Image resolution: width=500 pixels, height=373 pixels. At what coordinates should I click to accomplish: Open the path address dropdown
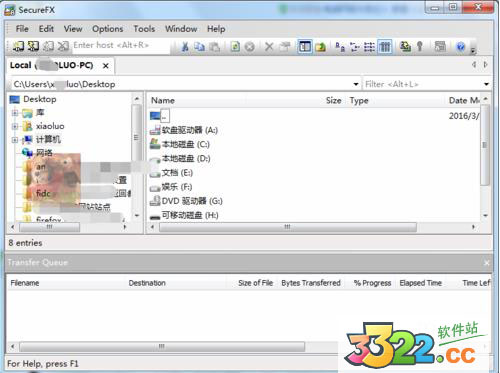(356, 84)
